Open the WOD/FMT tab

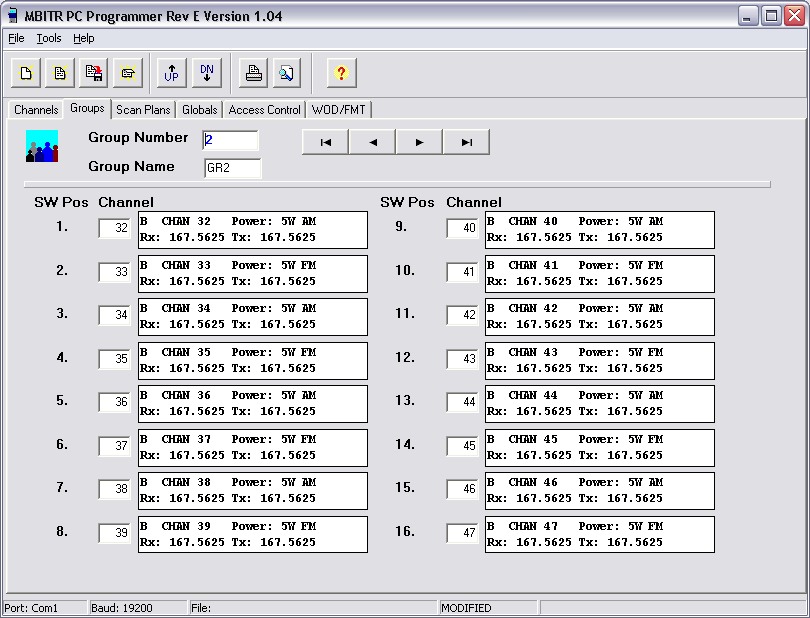[x=338, y=109]
